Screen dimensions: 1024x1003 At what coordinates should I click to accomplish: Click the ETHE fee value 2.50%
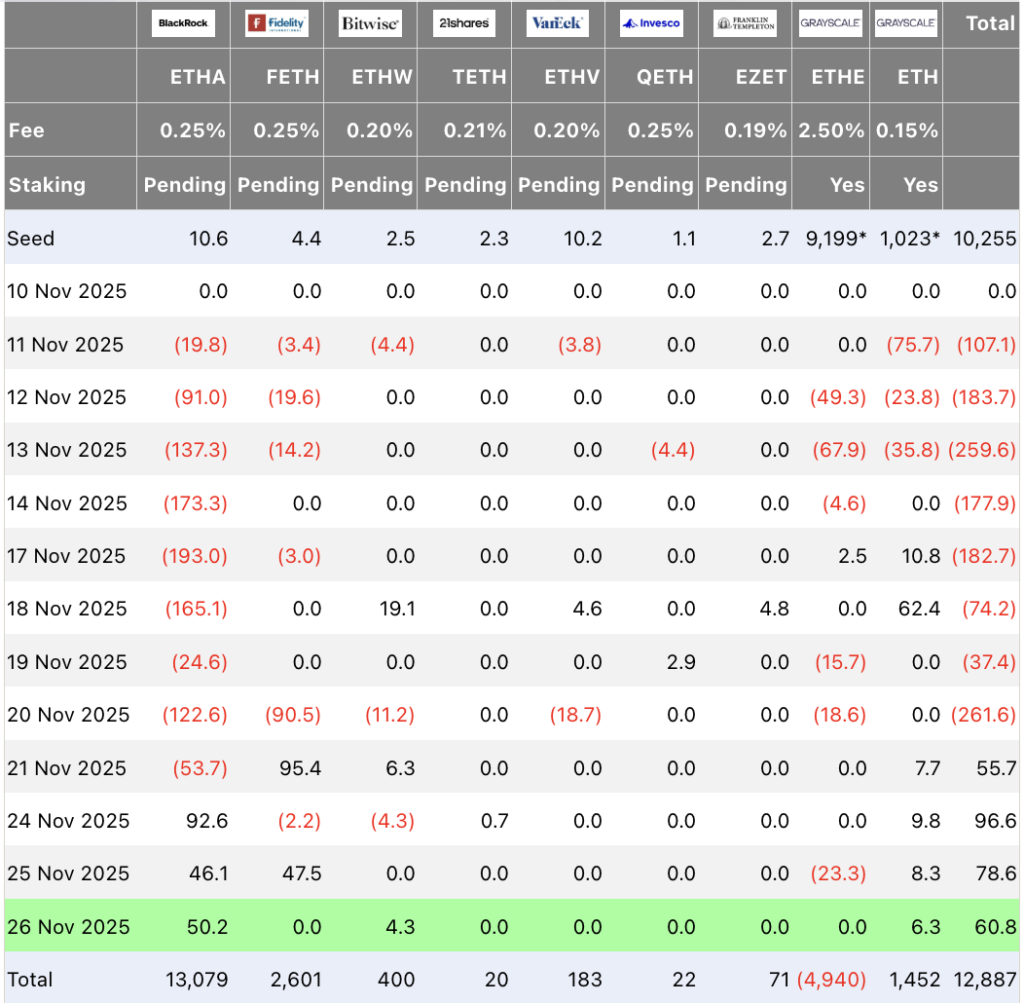831,130
